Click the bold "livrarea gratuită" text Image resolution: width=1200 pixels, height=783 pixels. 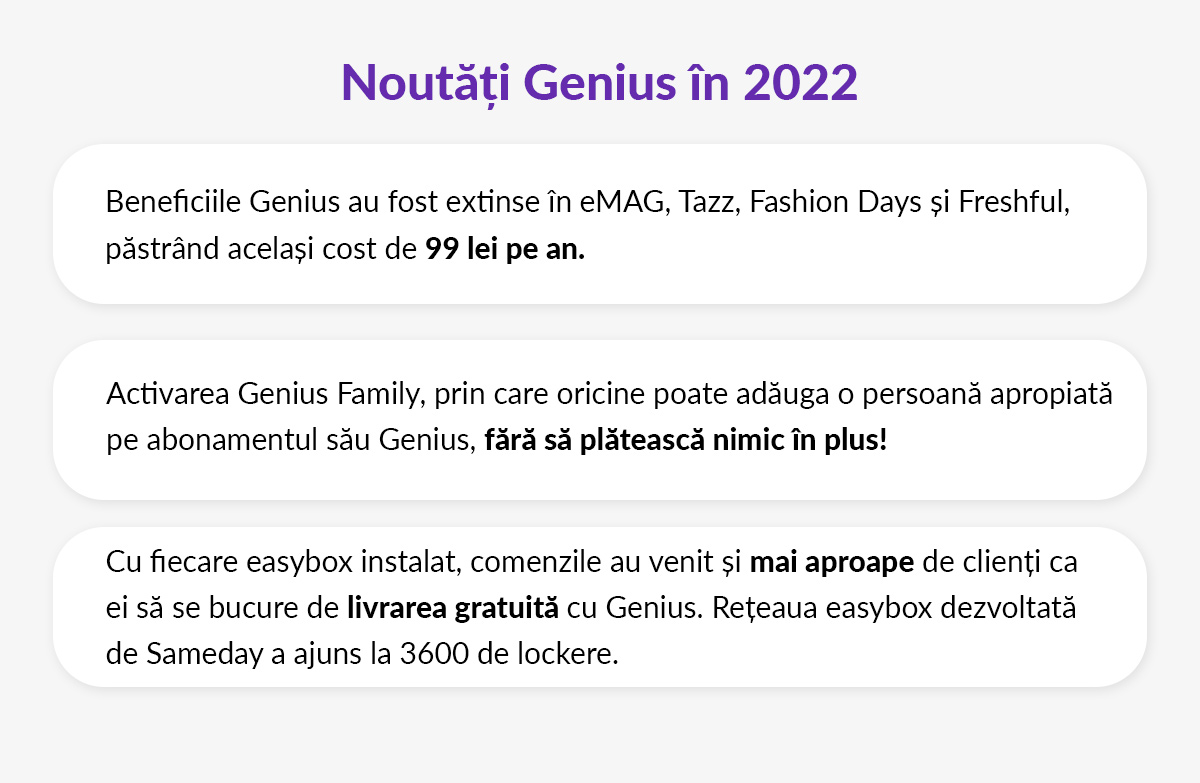[x=453, y=608]
